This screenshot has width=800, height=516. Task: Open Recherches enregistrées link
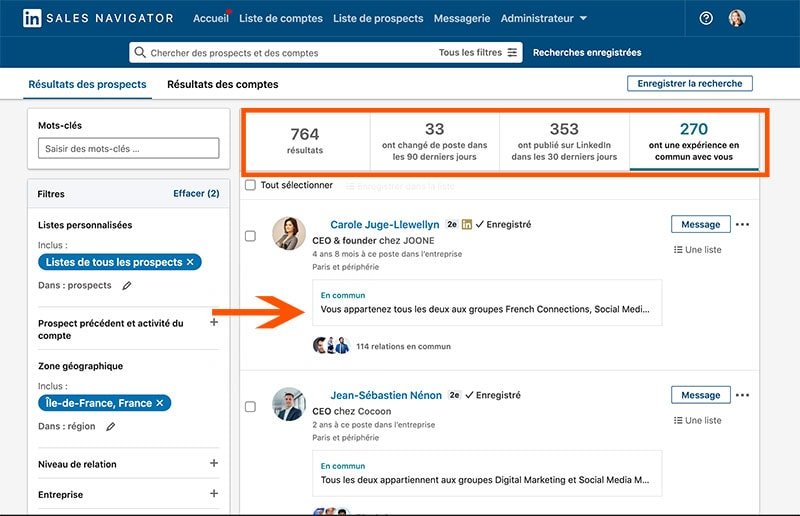(587, 52)
